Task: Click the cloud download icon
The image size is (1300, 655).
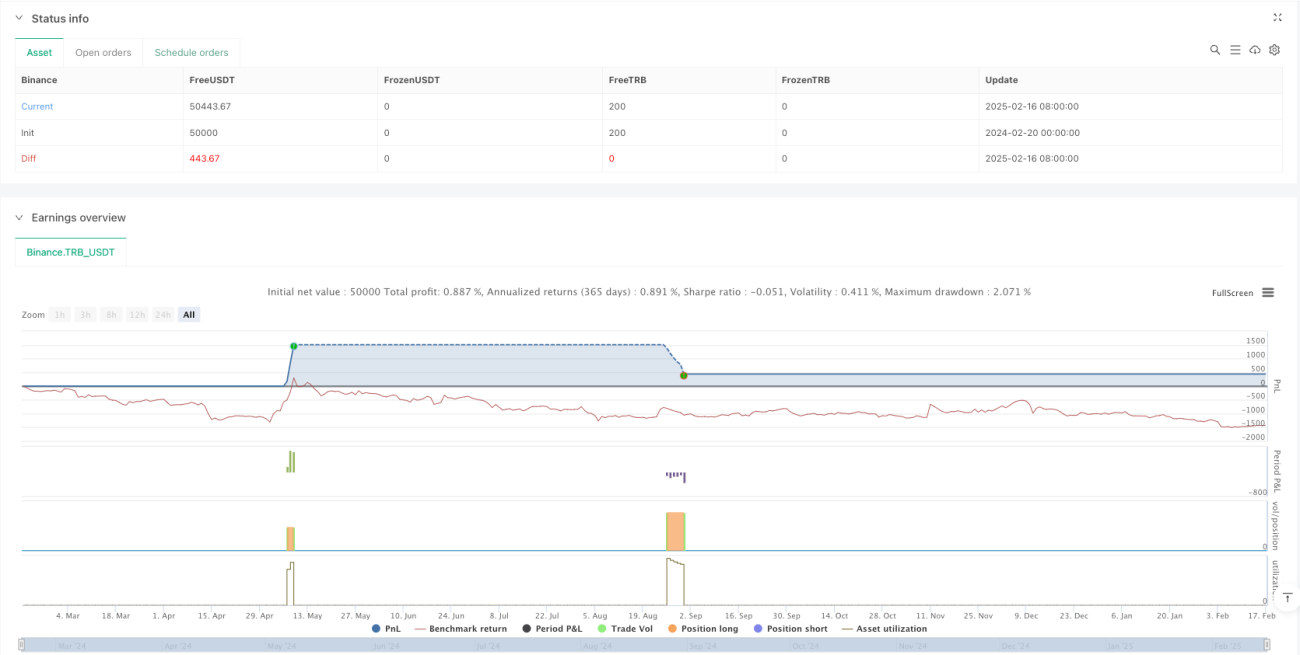Action: click(x=1255, y=50)
